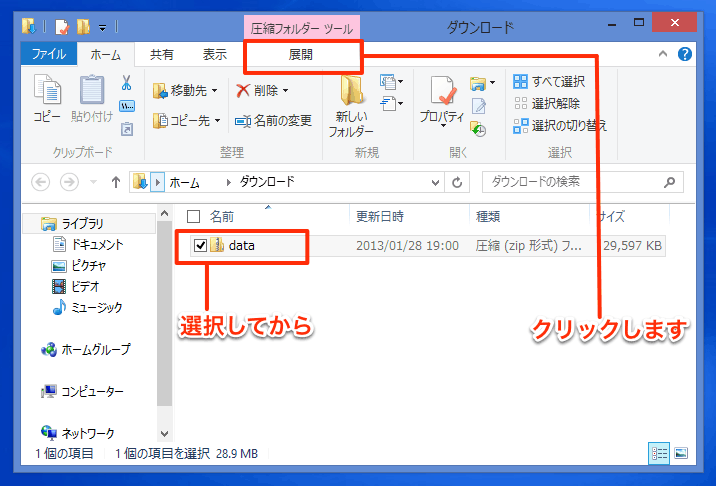Image resolution: width=716 pixels, height=486 pixels.
Task: Switch to large icons view in status bar
Action: click(x=681, y=453)
